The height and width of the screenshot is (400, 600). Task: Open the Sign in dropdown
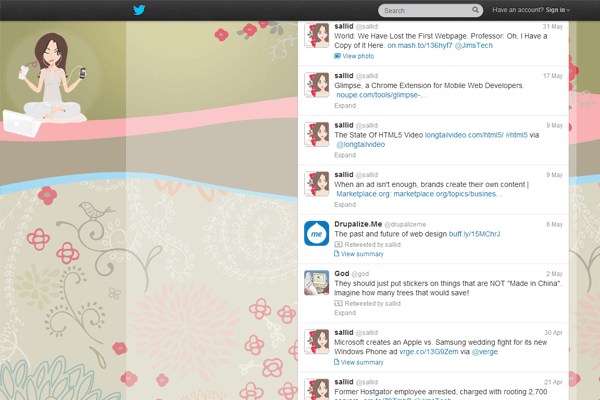coord(557,10)
